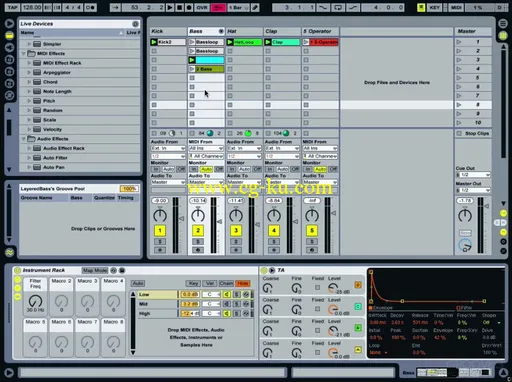Open Bass track MIDI From dropdown

pyautogui.click(x=206, y=148)
